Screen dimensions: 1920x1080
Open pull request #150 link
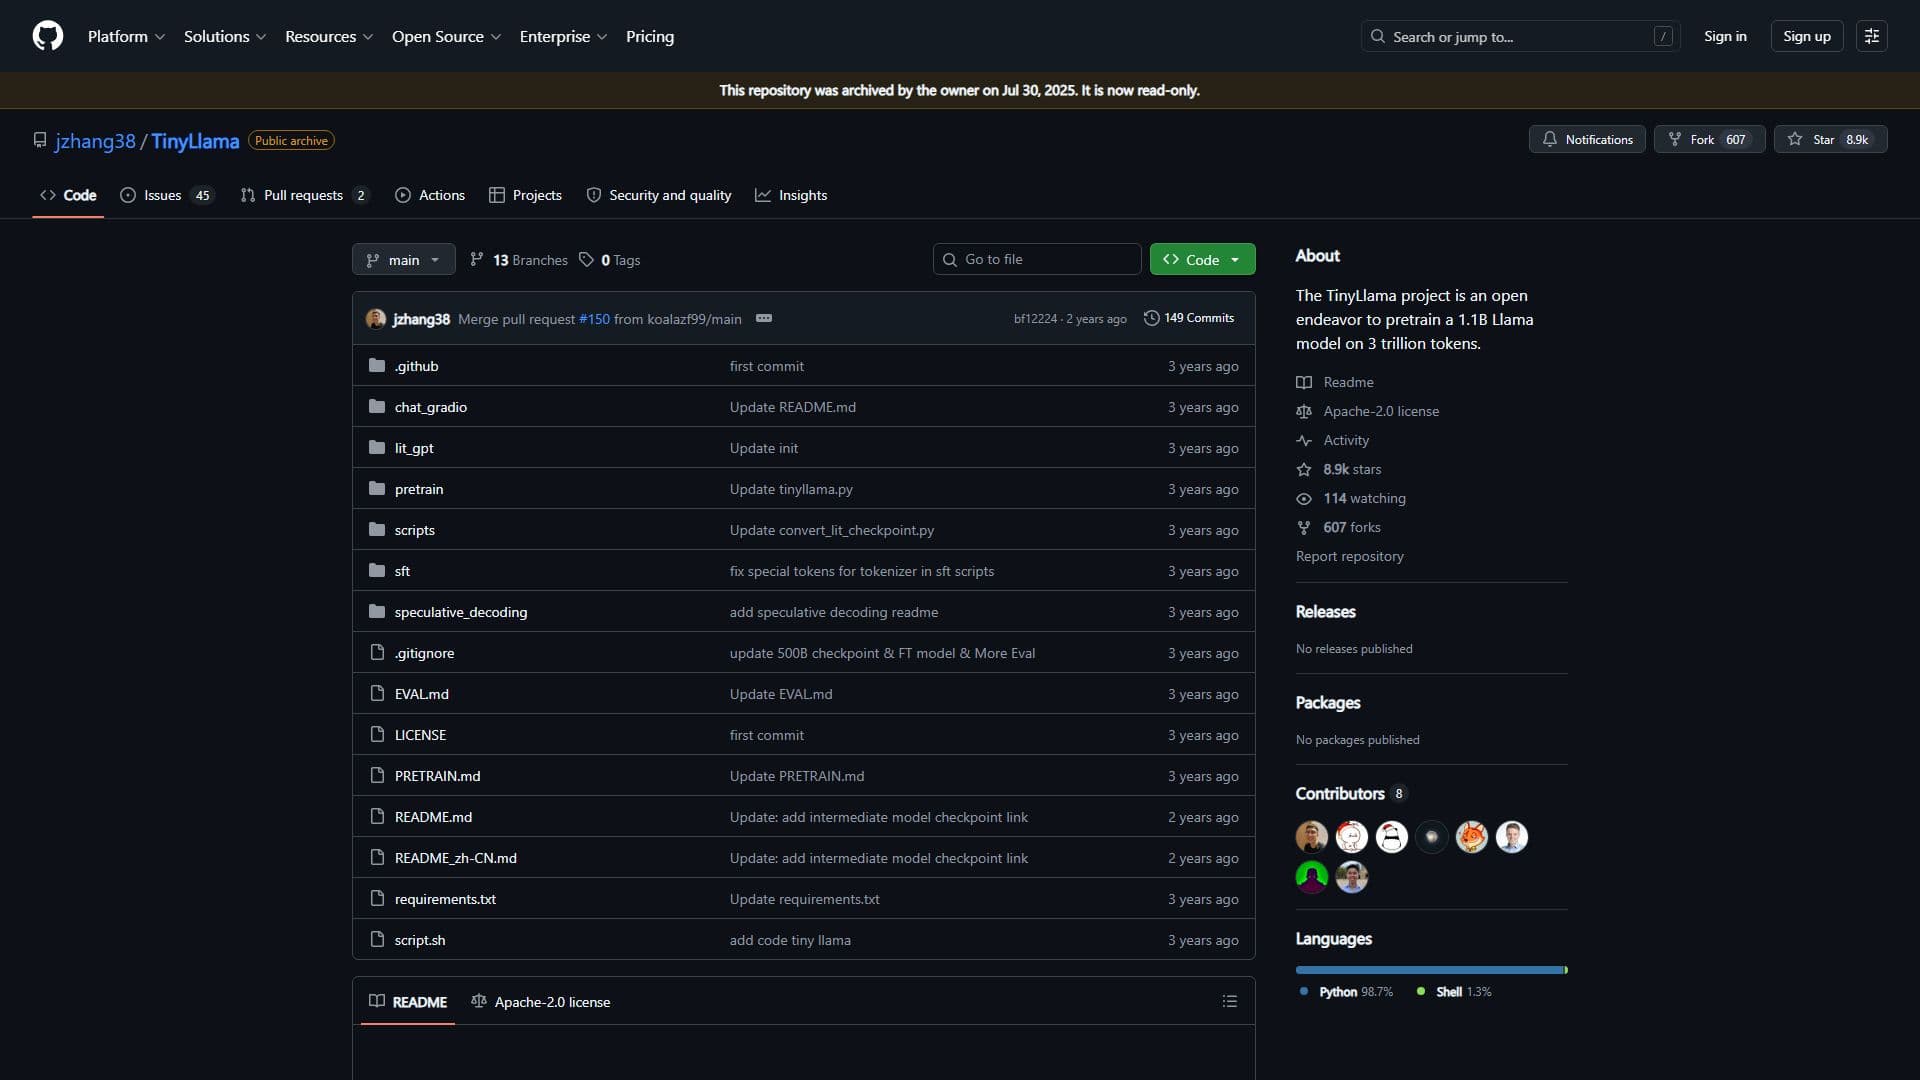594,319
